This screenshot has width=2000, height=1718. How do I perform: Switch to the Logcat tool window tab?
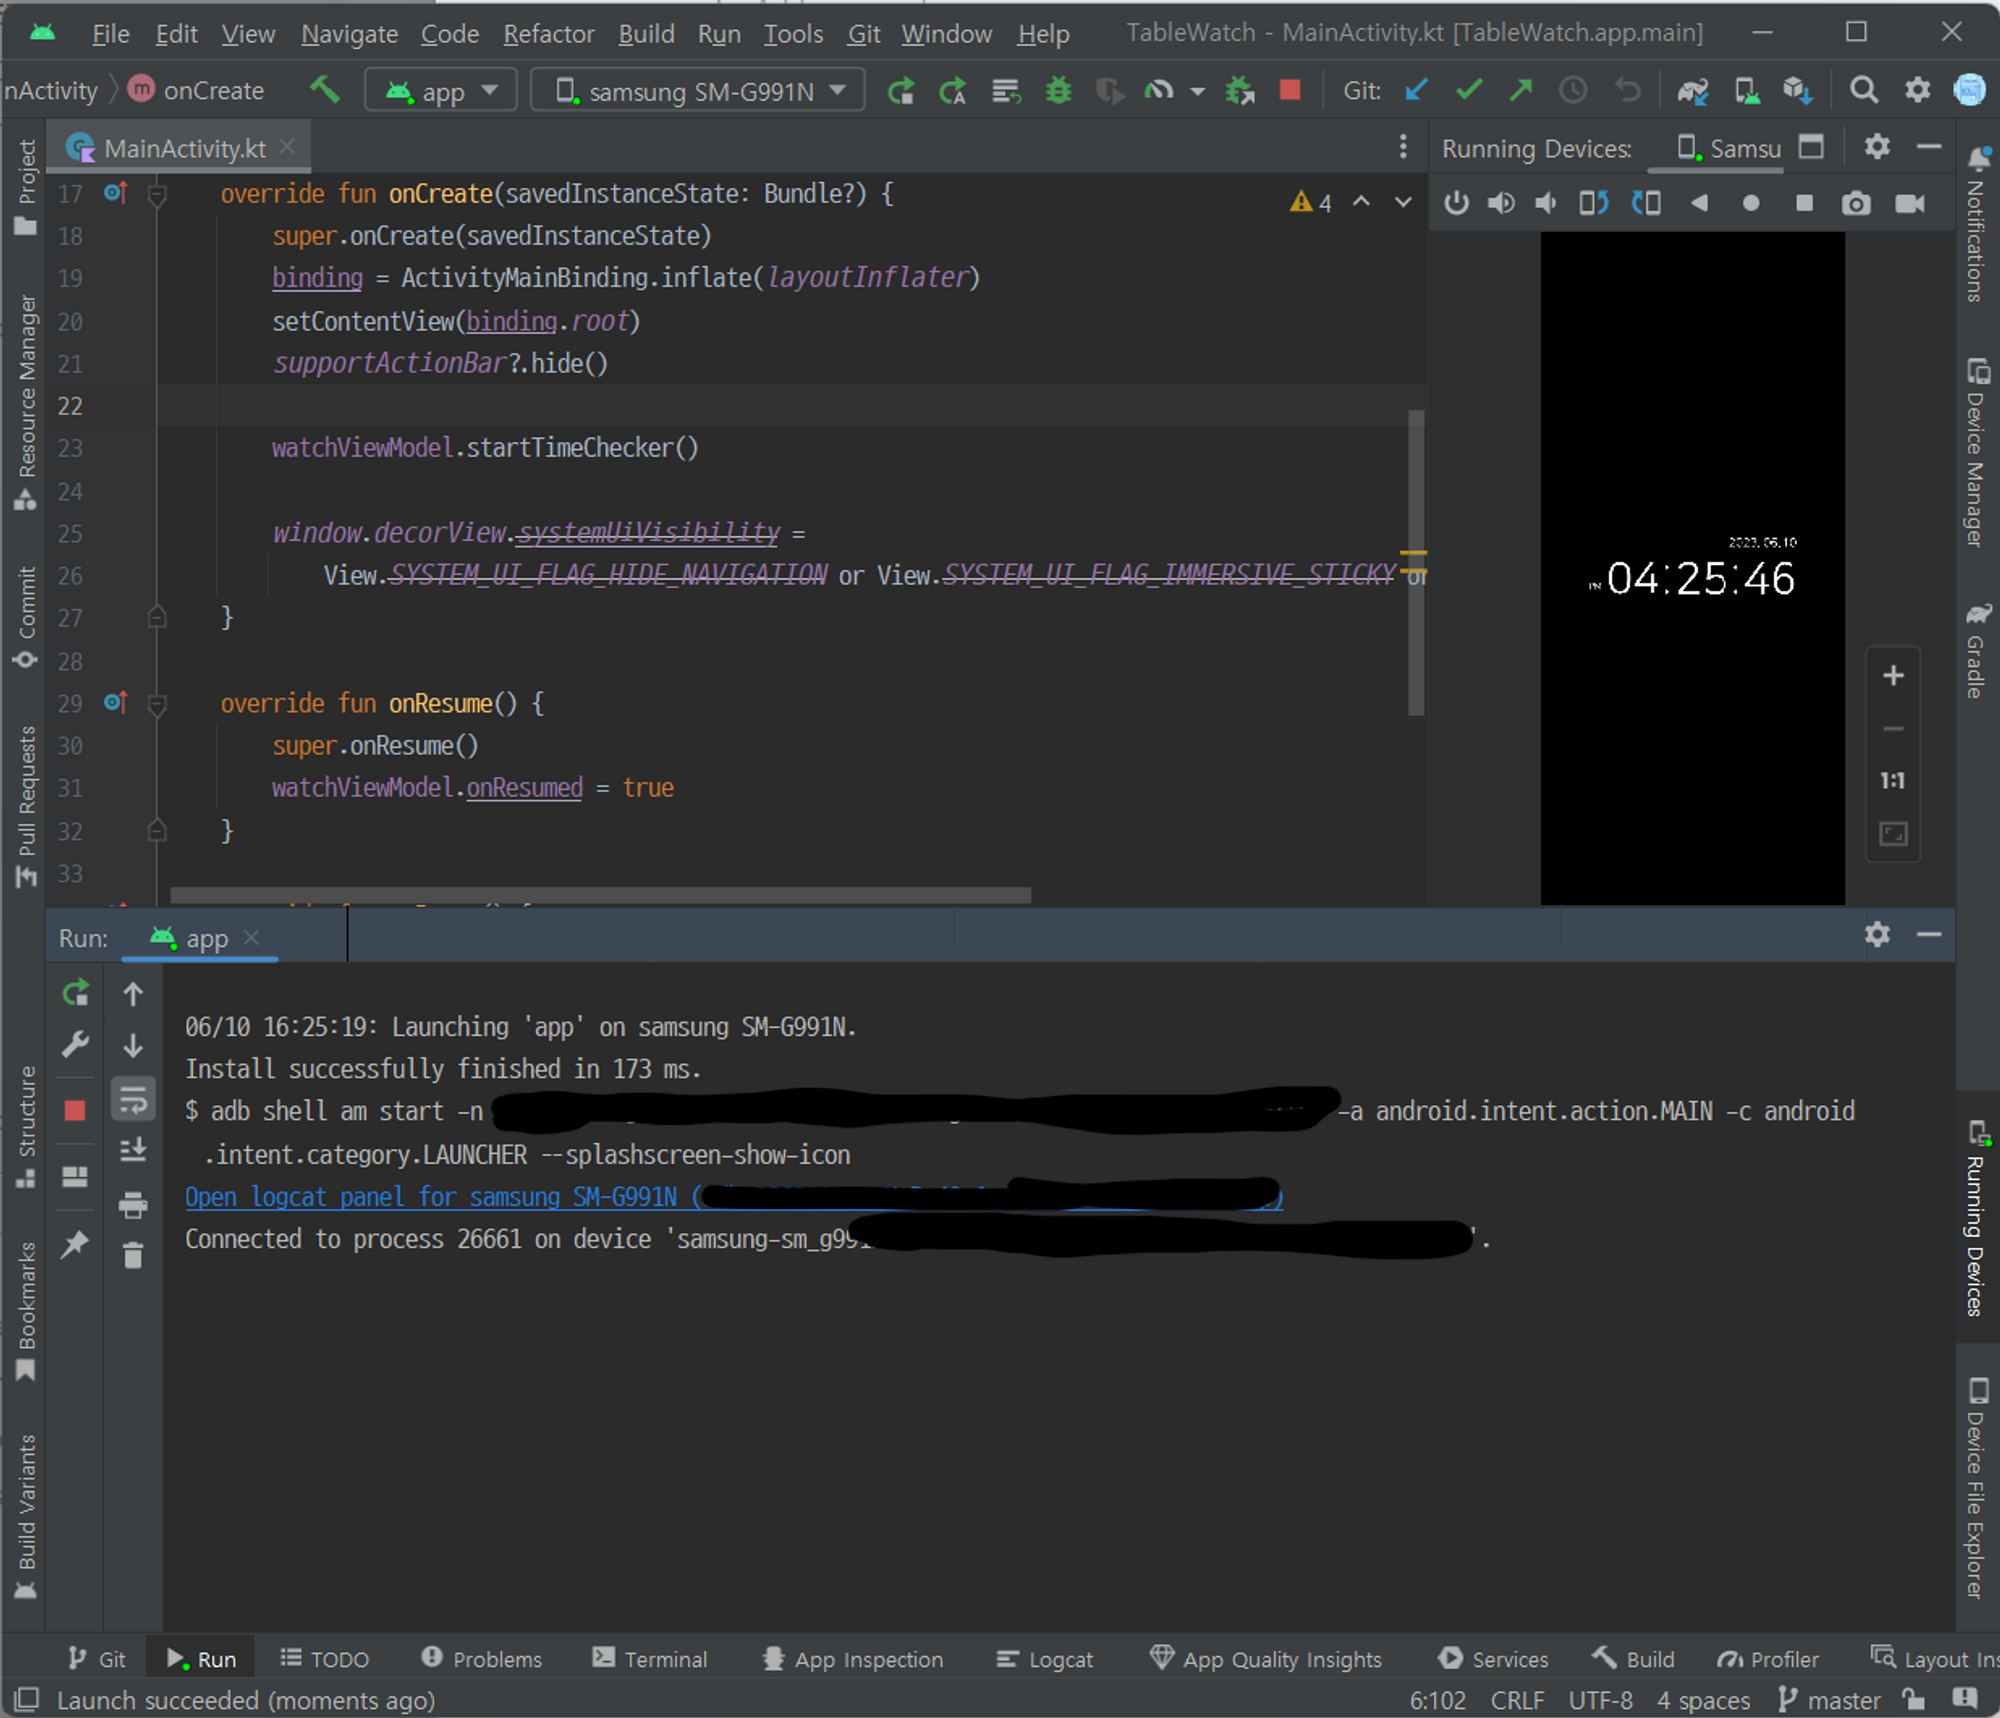point(1045,1659)
